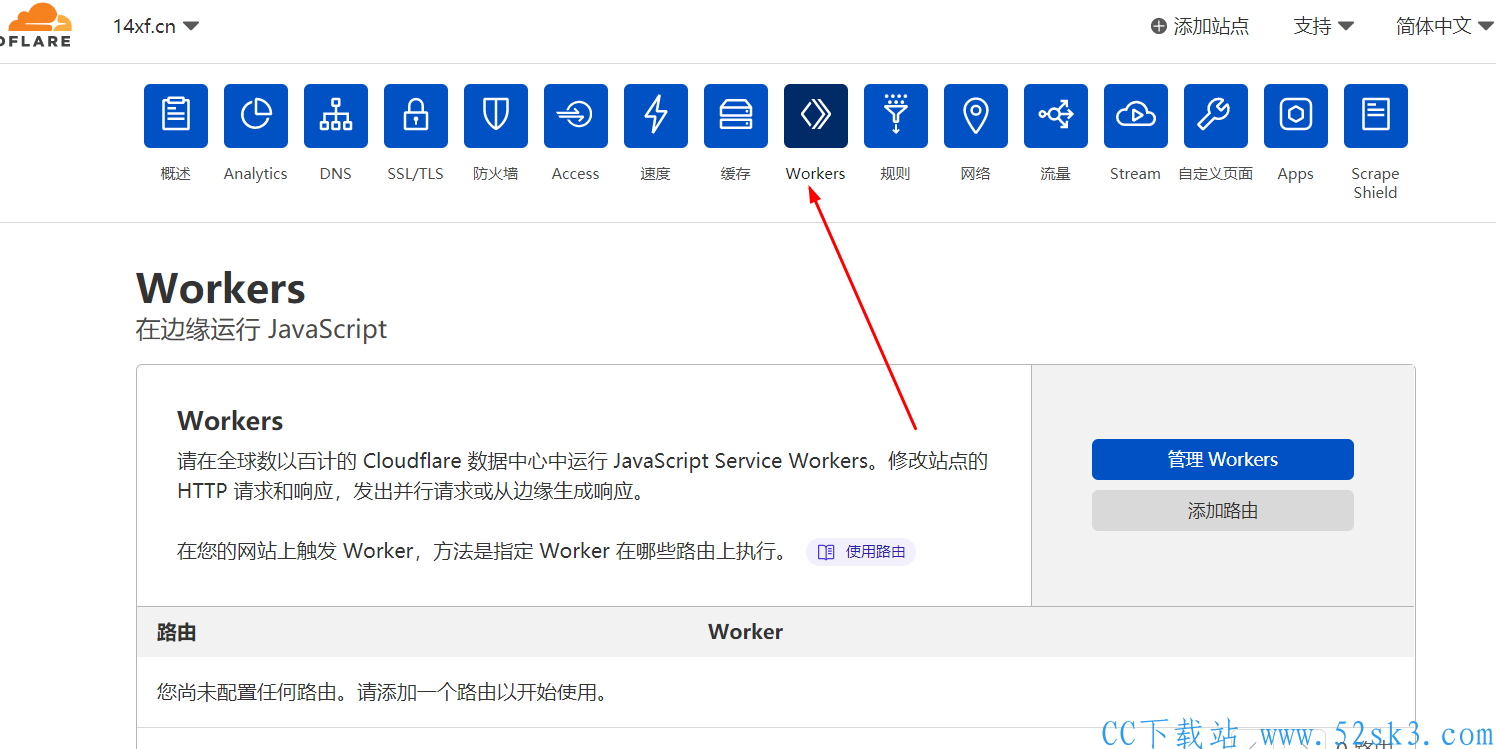
Task: Click the book icon in 使用路由
Action: (x=826, y=552)
